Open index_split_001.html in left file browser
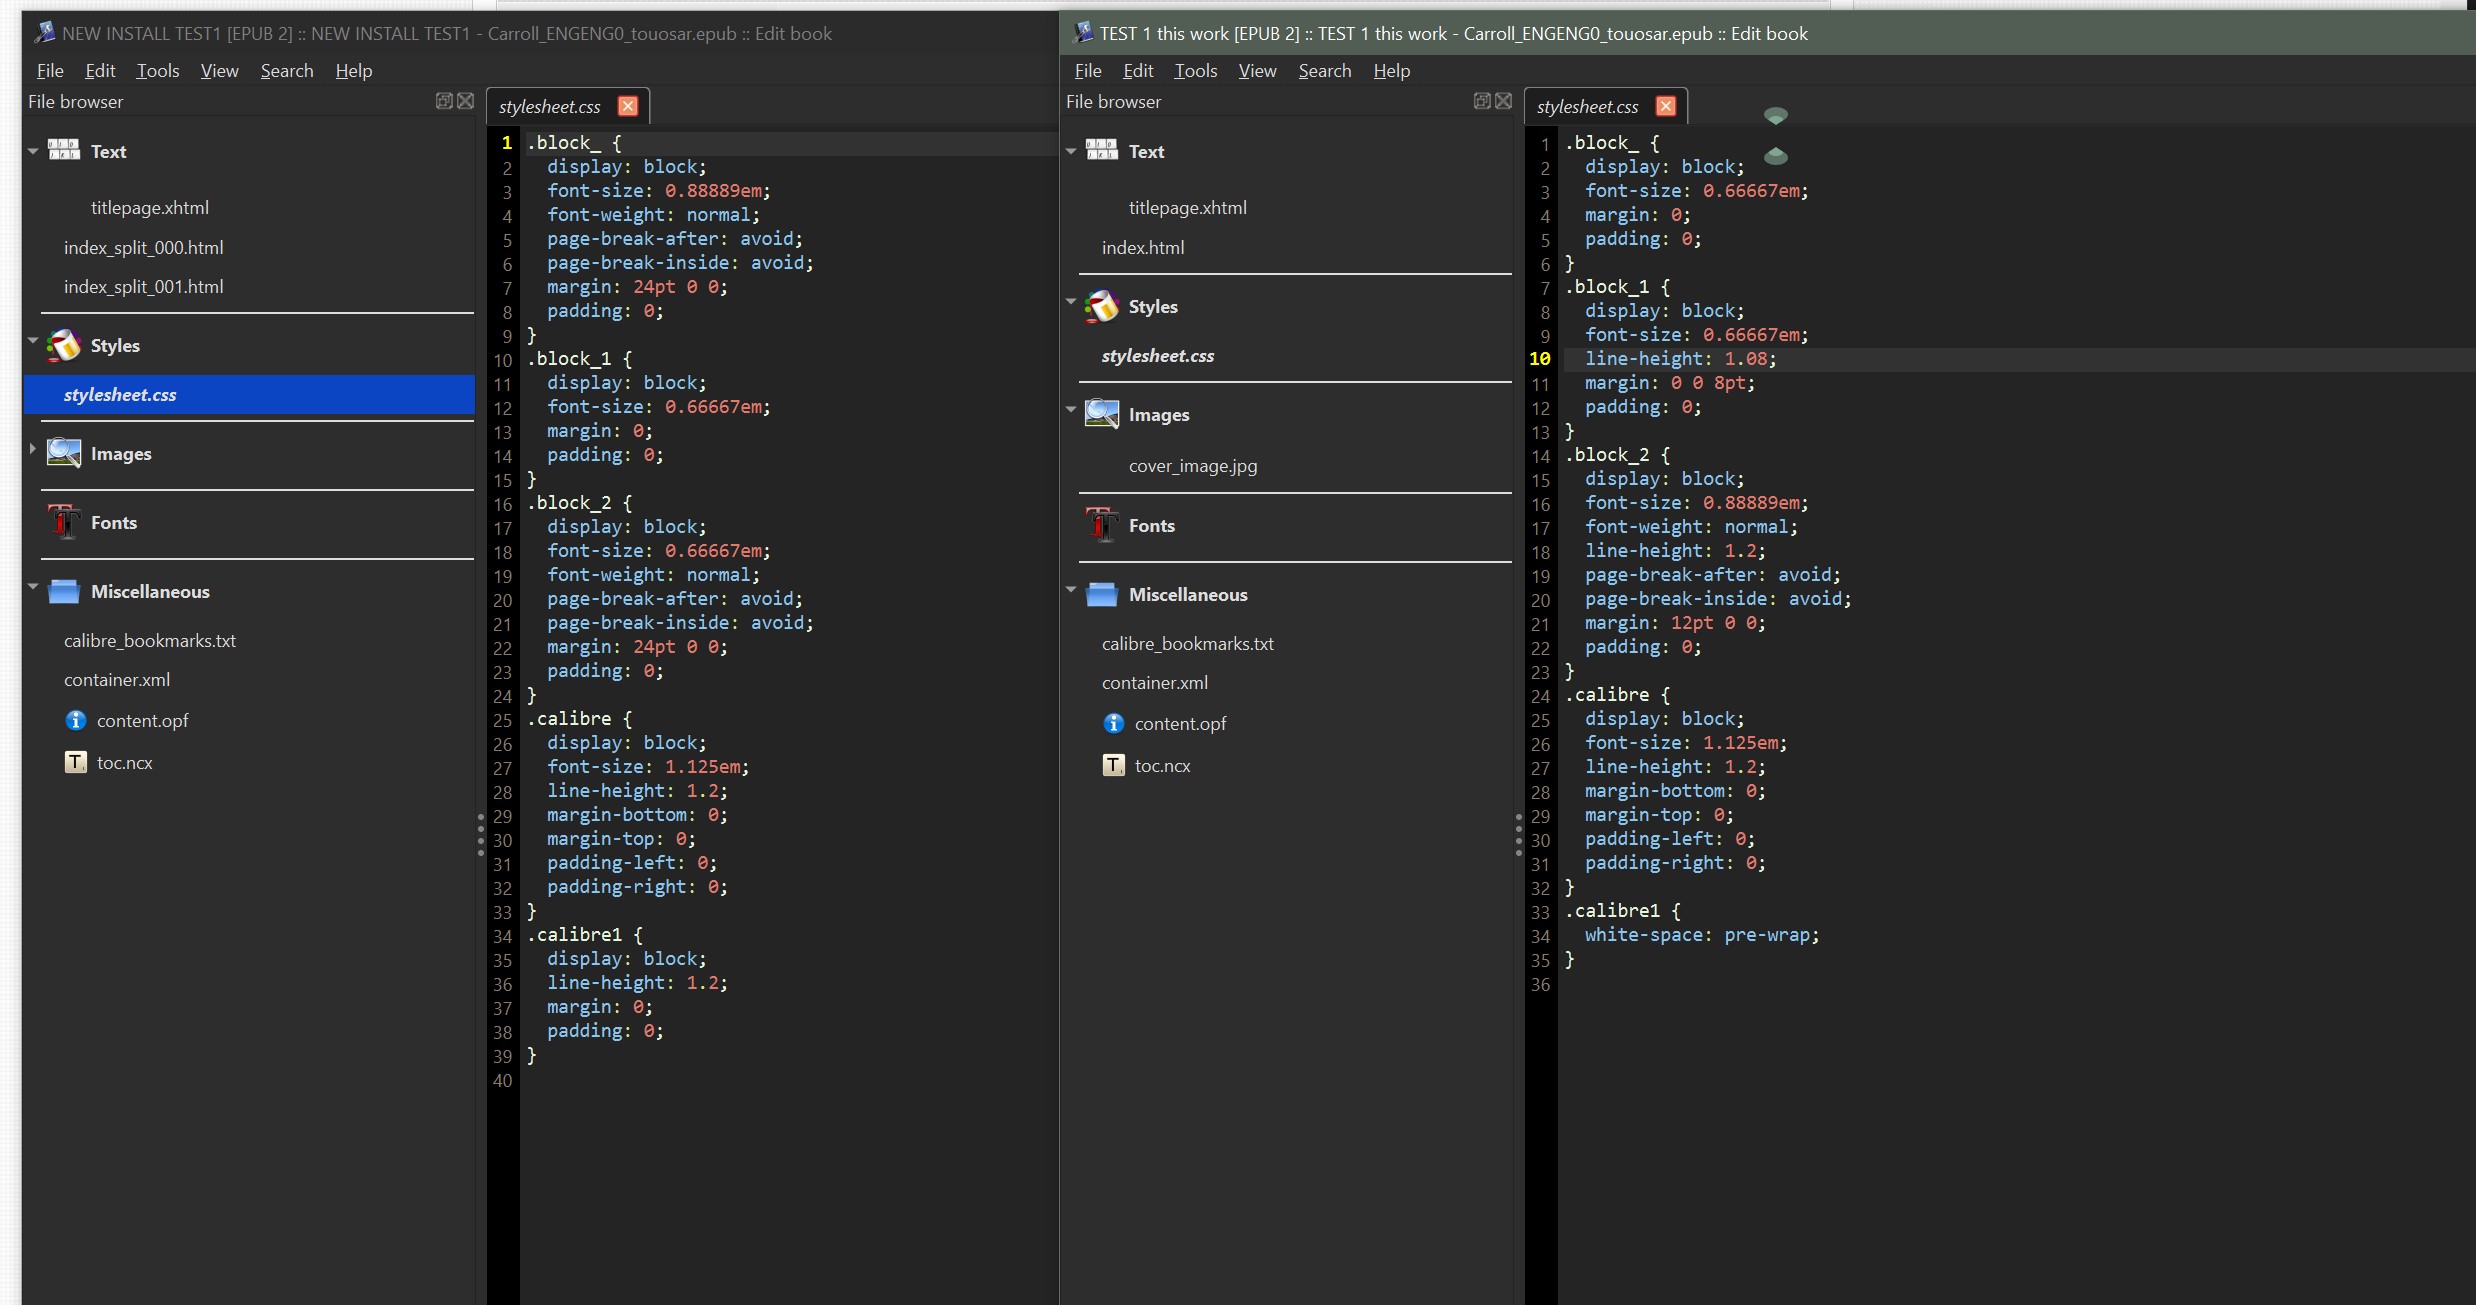2476x1305 pixels. tap(144, 287)
